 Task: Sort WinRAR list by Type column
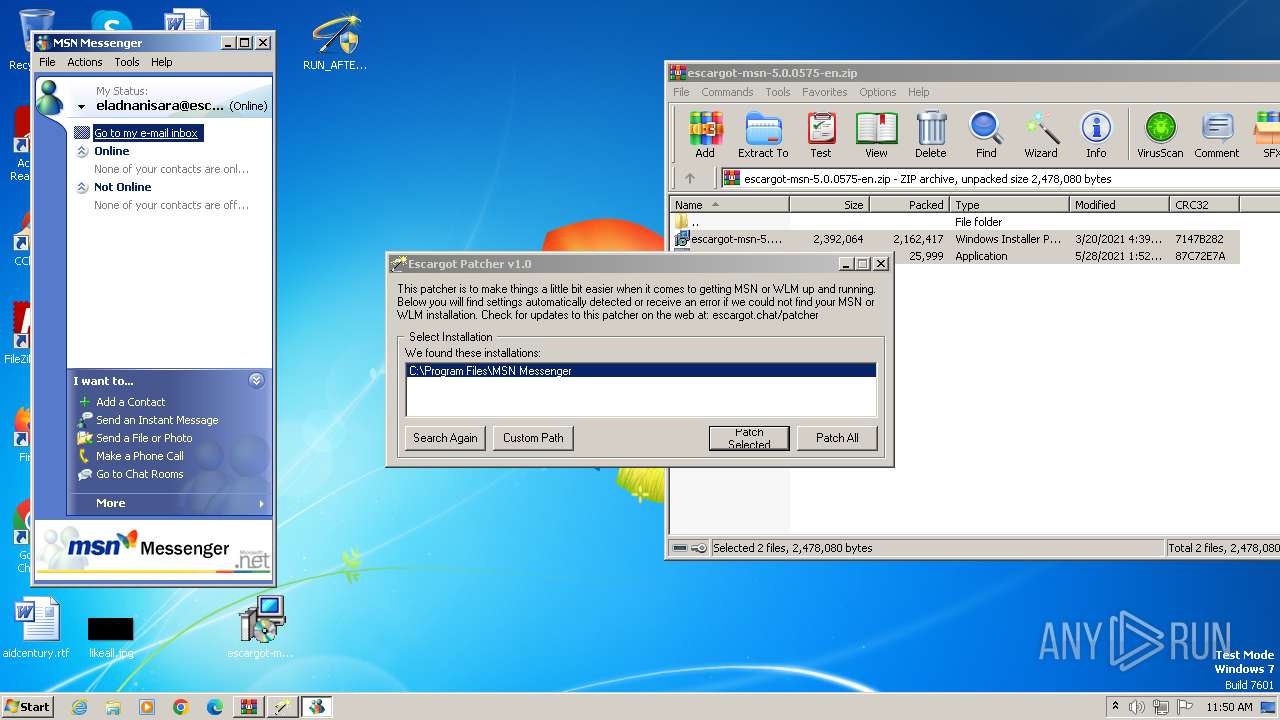coord(1009,205)
